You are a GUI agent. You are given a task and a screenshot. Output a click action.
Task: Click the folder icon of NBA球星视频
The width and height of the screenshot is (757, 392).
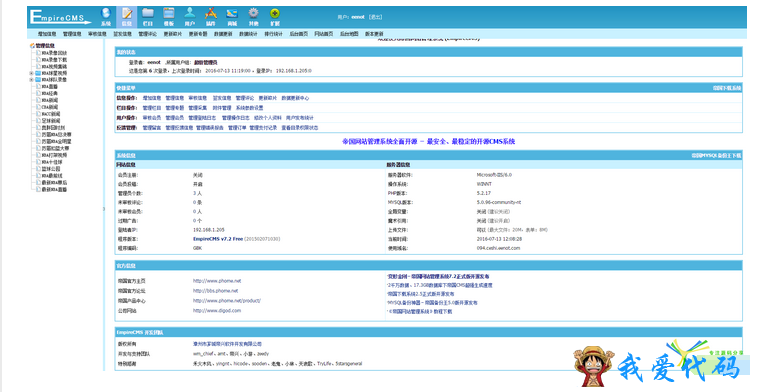click(38, 73)
